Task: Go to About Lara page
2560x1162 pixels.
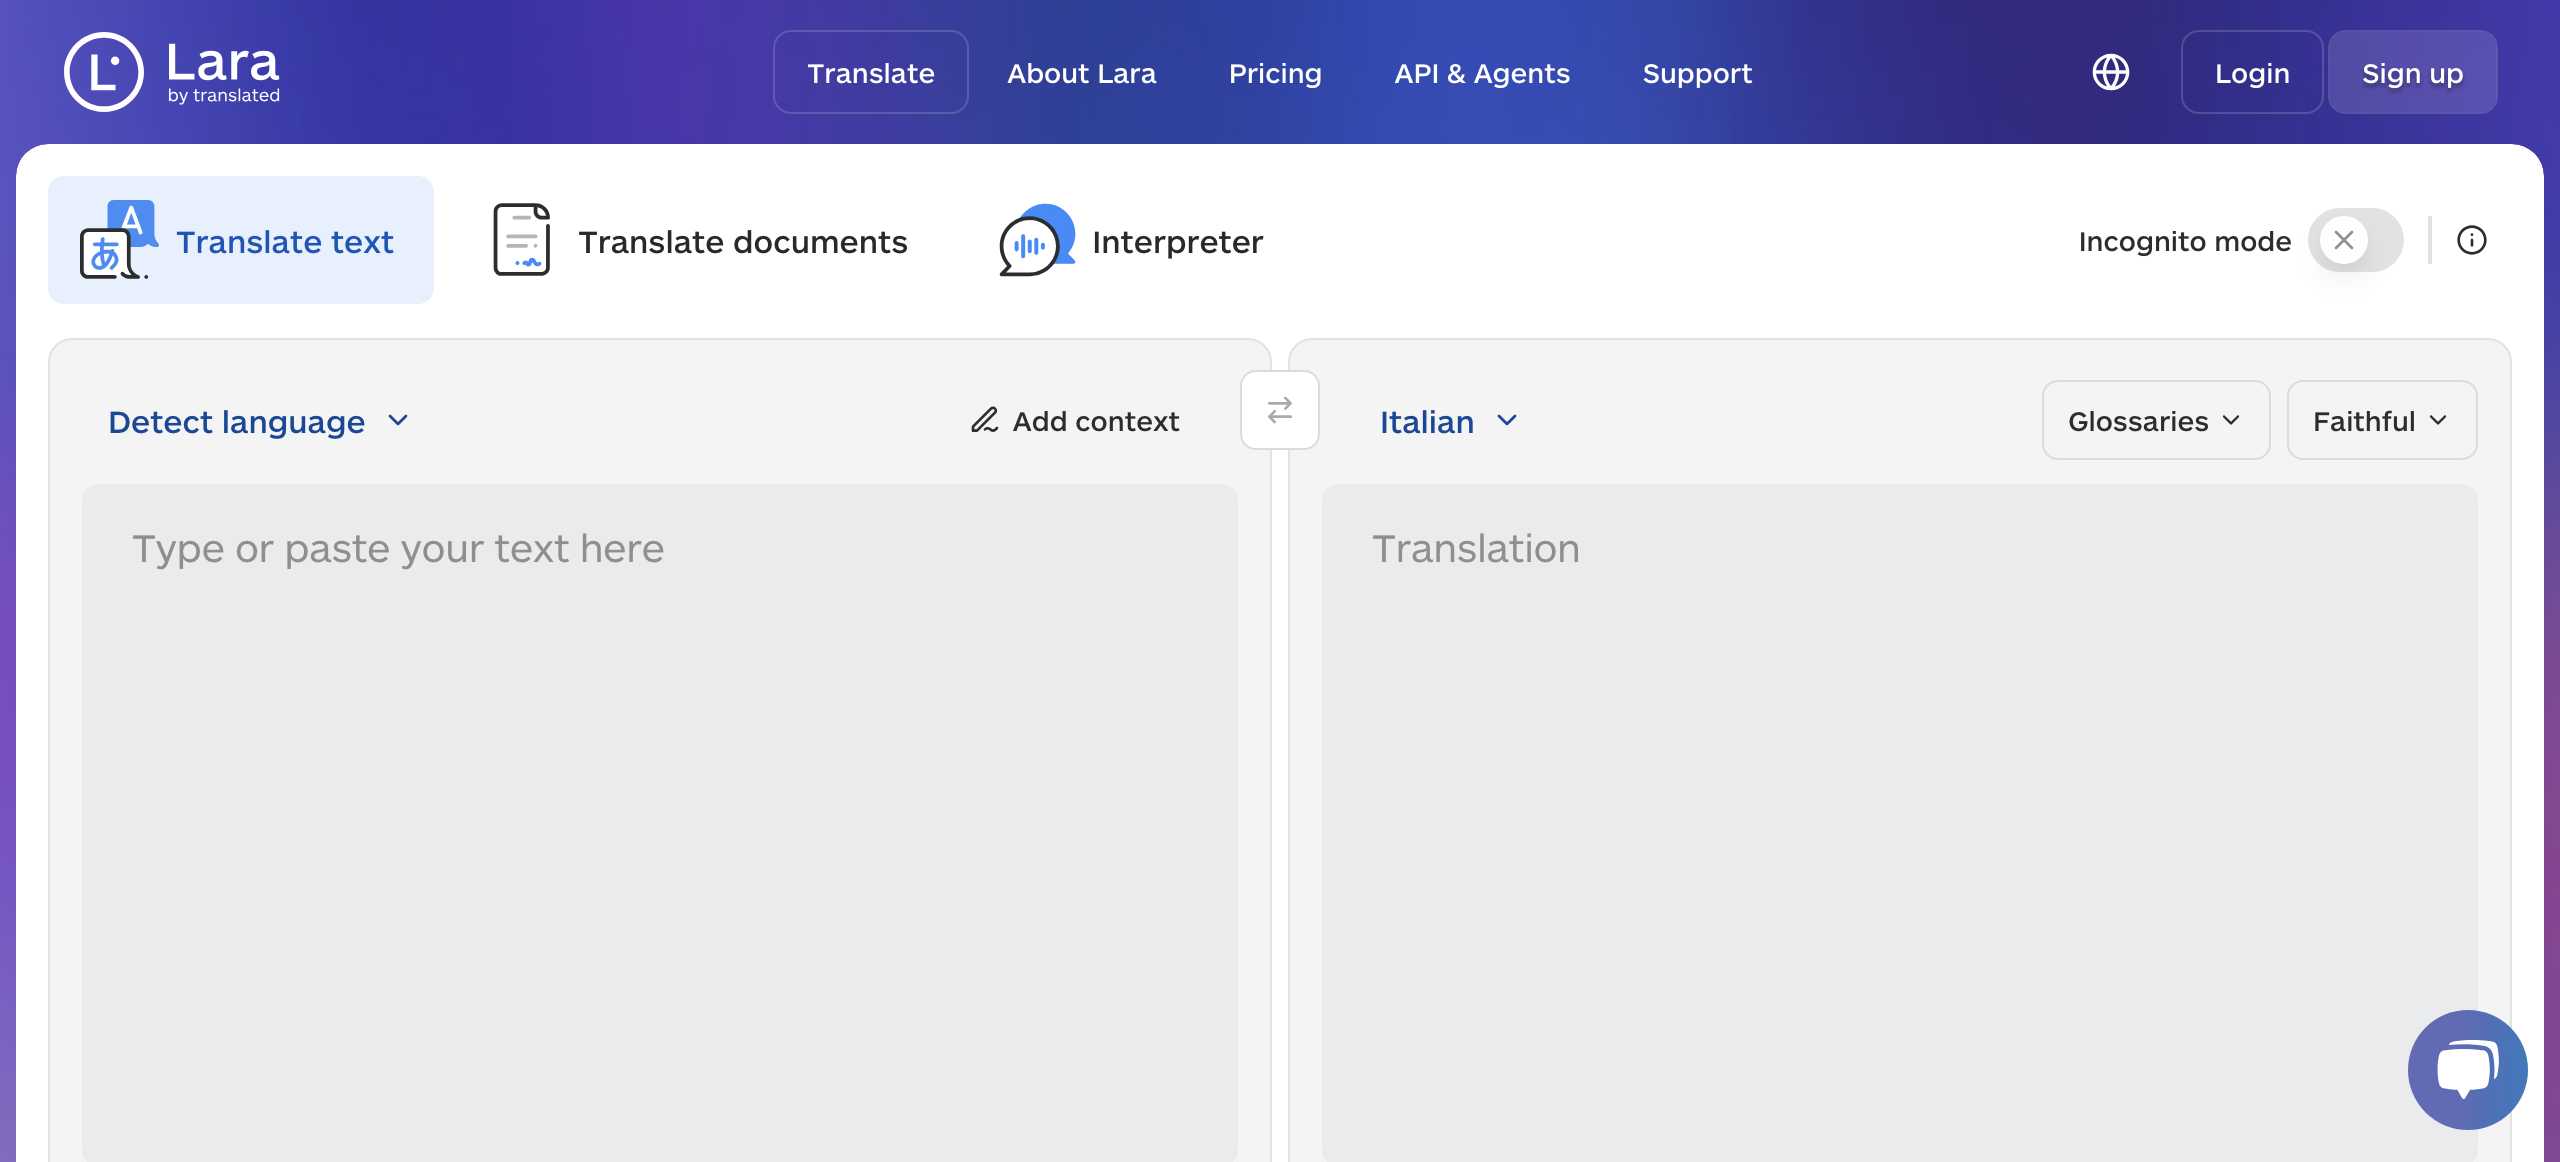Action: click(1080, 73)
